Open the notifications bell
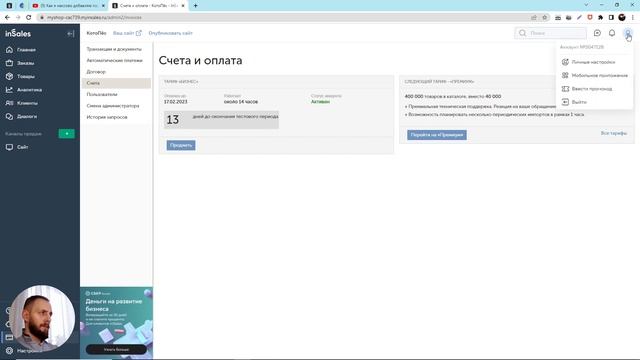 [x=612, y=33]
